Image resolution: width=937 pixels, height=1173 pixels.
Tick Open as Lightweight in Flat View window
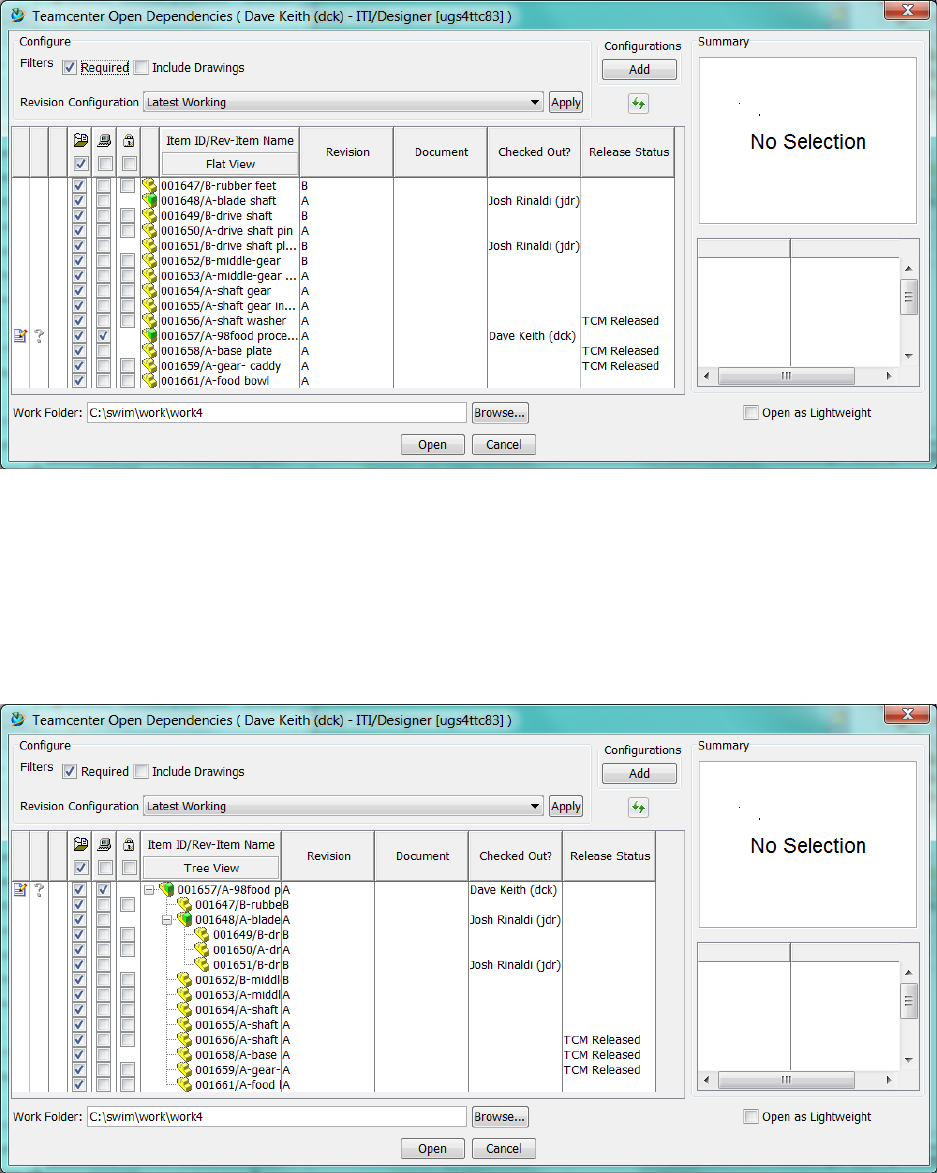(x=751, y=412)
